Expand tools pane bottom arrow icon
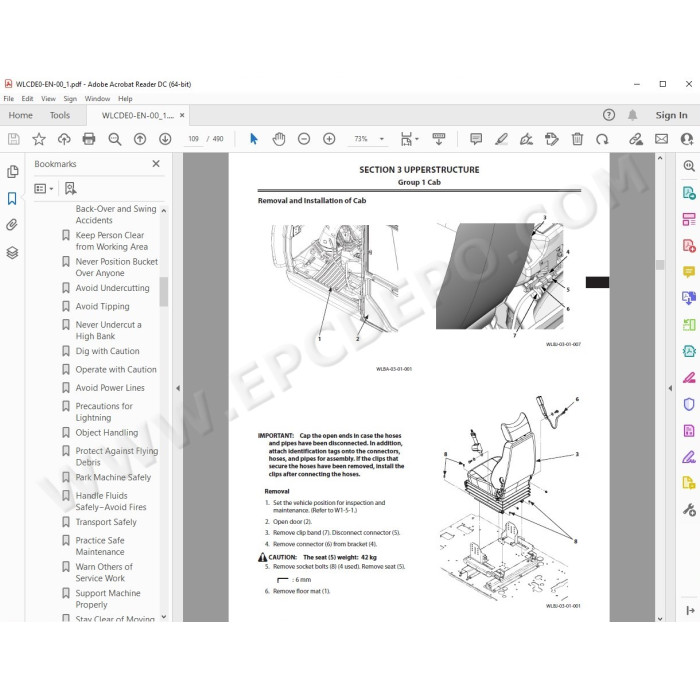 tap(690, 610)
